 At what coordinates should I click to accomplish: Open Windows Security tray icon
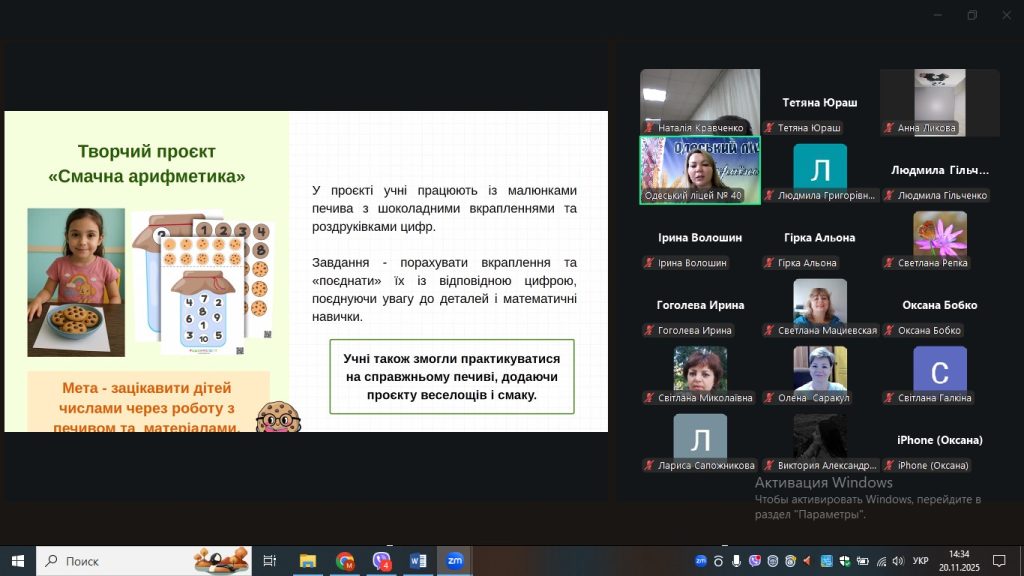pos(844,561)
